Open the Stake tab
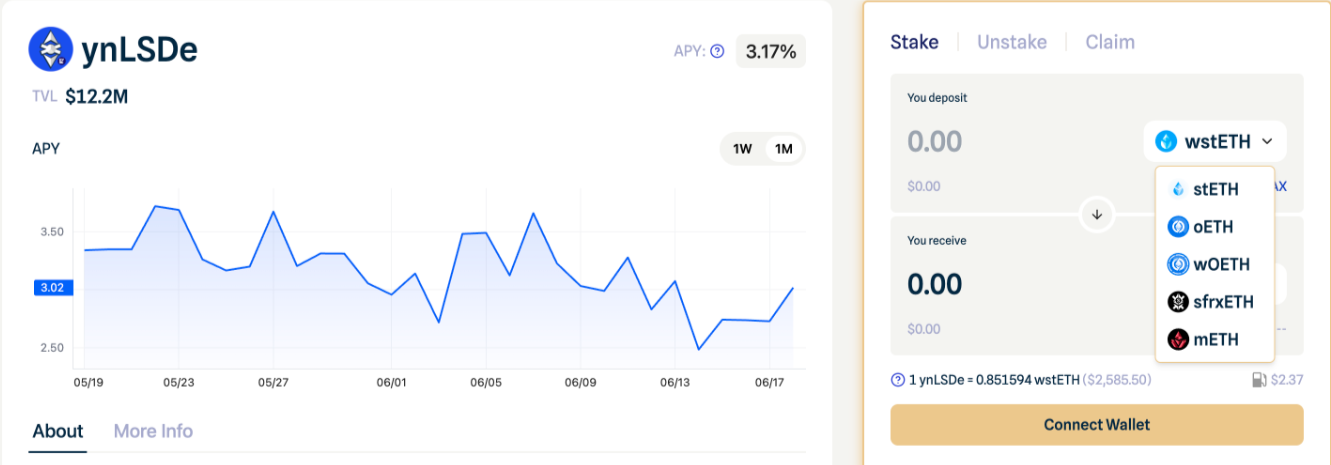 pyautogui.click(x=914, y=42)
